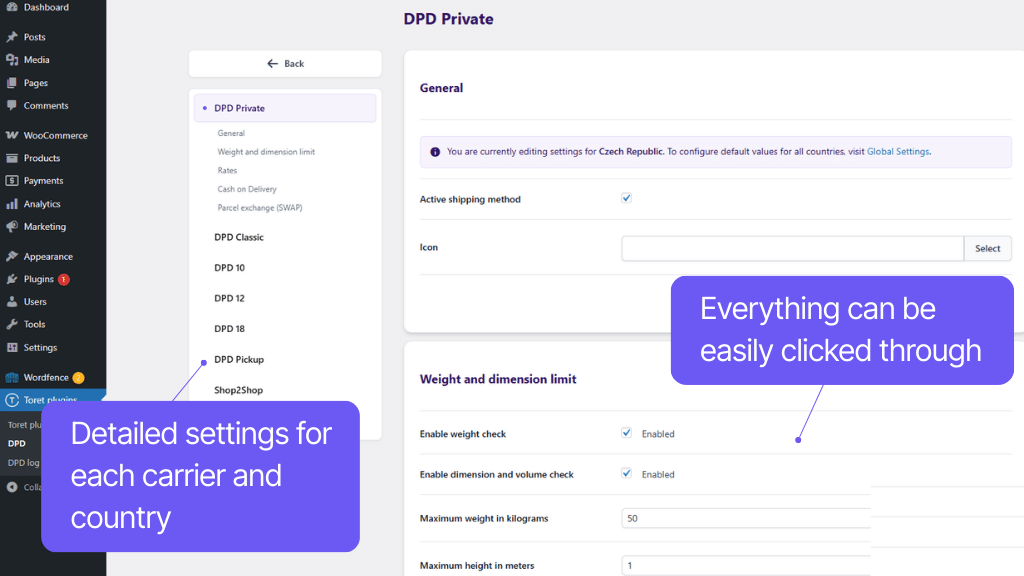Click the Appearance brush icon

pos(12,256)
